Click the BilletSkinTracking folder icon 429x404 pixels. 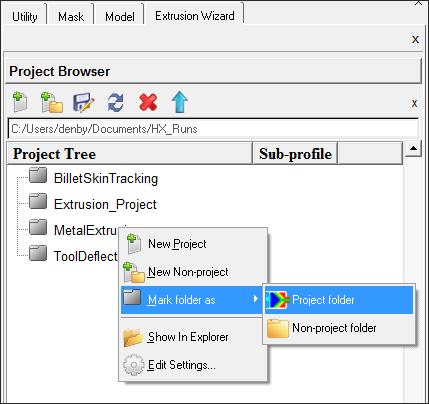pos(38,176)
